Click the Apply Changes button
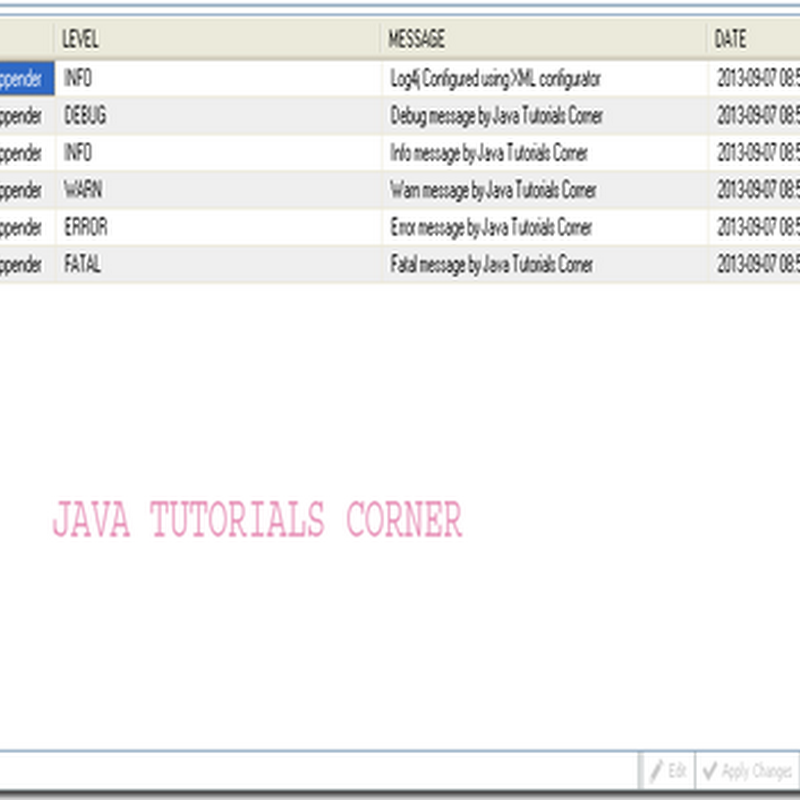800x800 pixels. click(747, 770)
